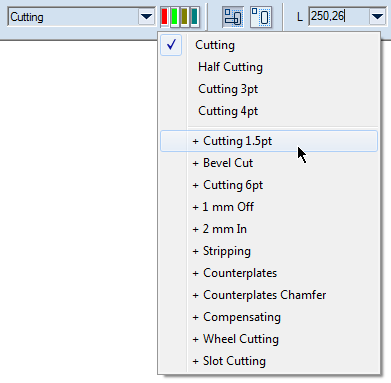The width and height of the screenshot is (391, 383).
Task: Select the highlighted Cutting 1.5pt entry
Action: coord(269,141)
